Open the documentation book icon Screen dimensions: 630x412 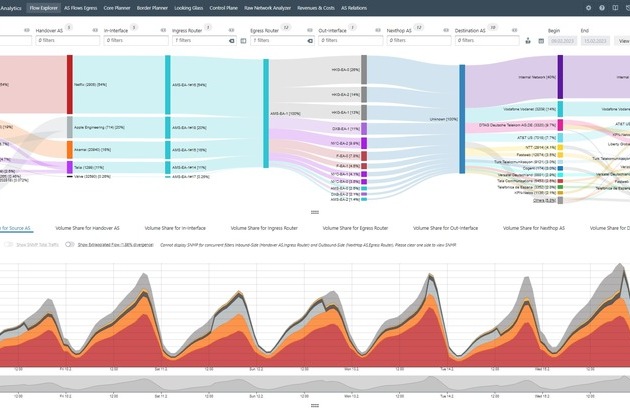[x=615, y=8]
